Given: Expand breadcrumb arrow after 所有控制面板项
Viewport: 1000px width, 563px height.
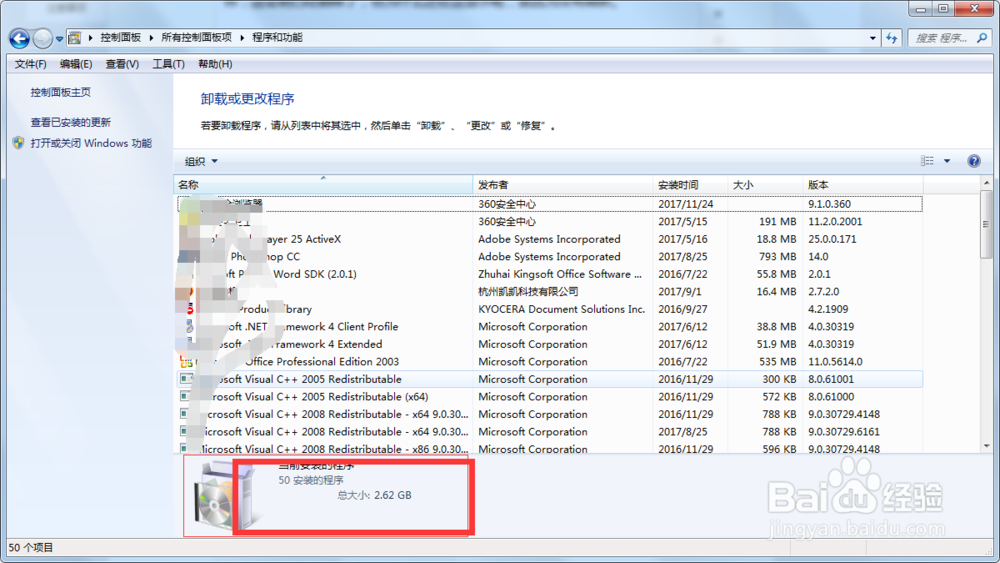Looking at the screenshot, I should (242, 38).
